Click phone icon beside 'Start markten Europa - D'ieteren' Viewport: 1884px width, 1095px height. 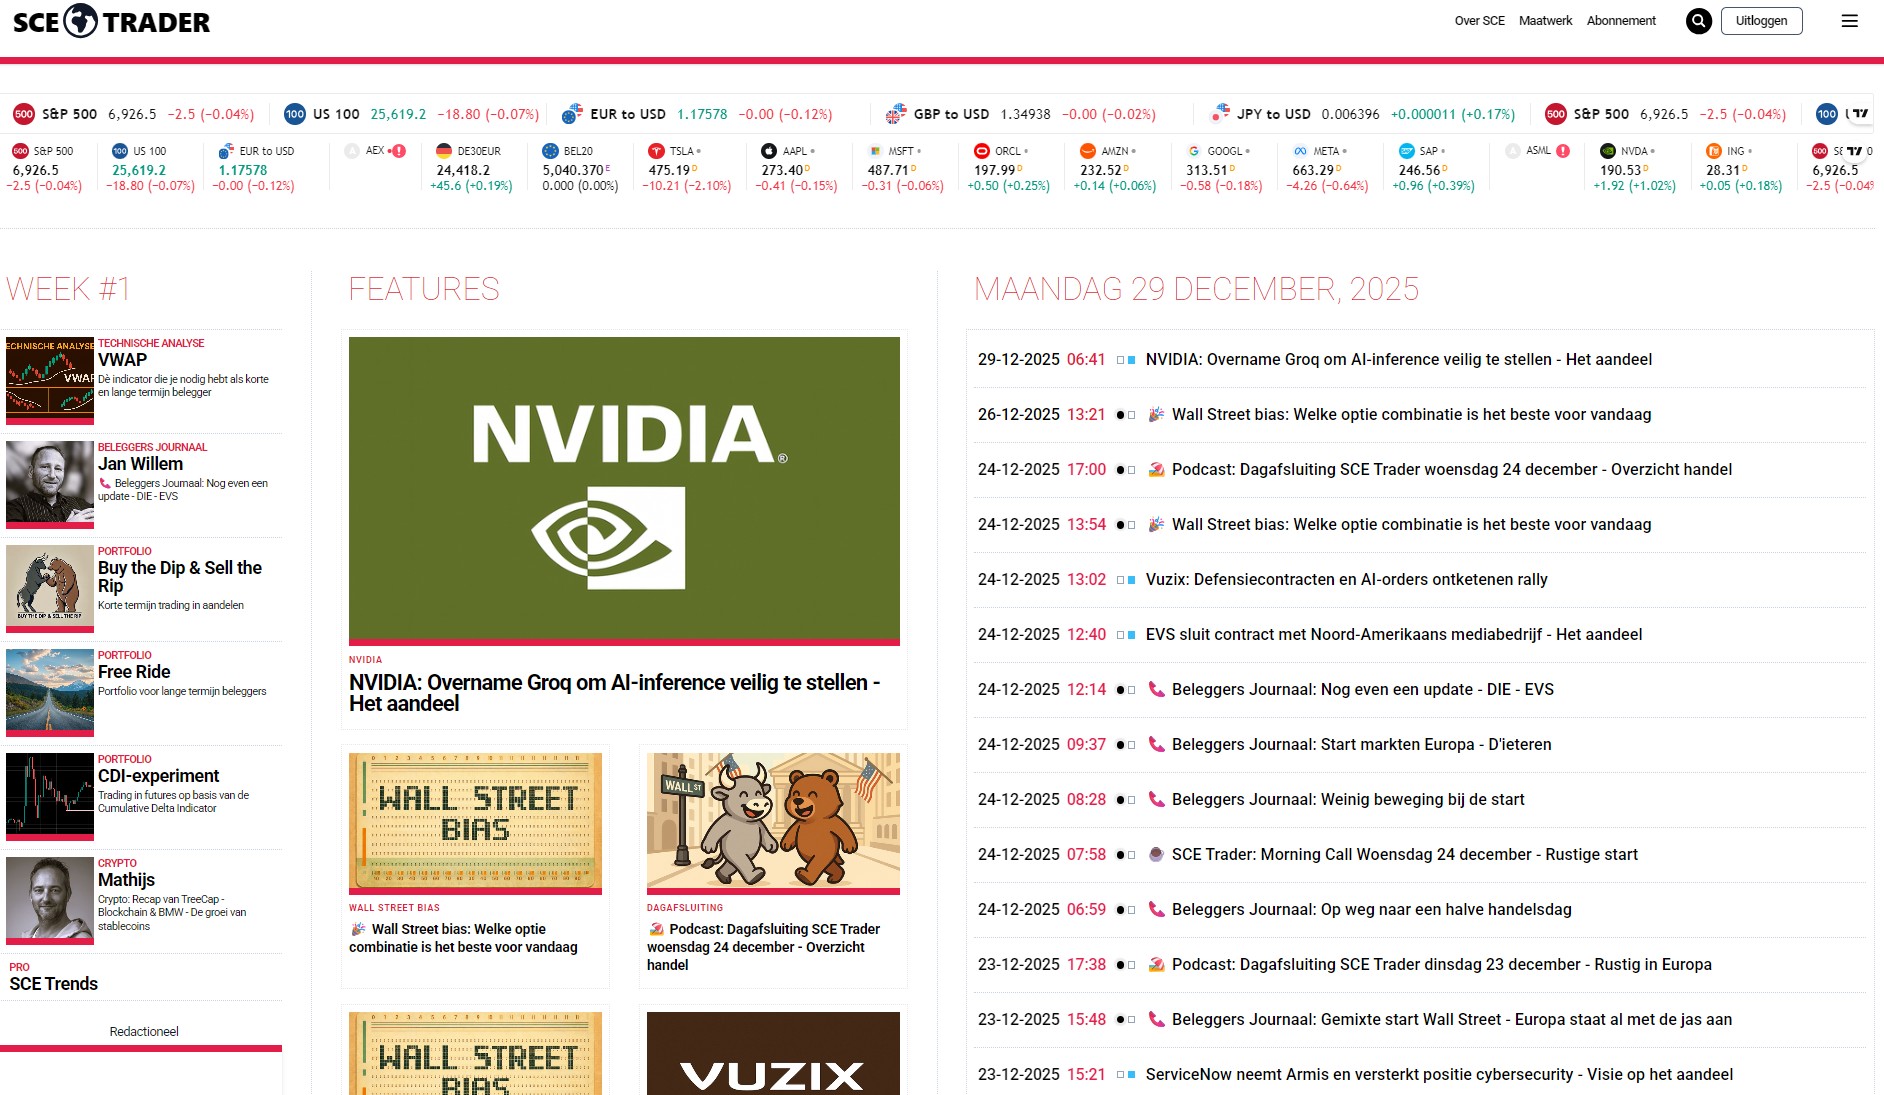coord(1156,744)
